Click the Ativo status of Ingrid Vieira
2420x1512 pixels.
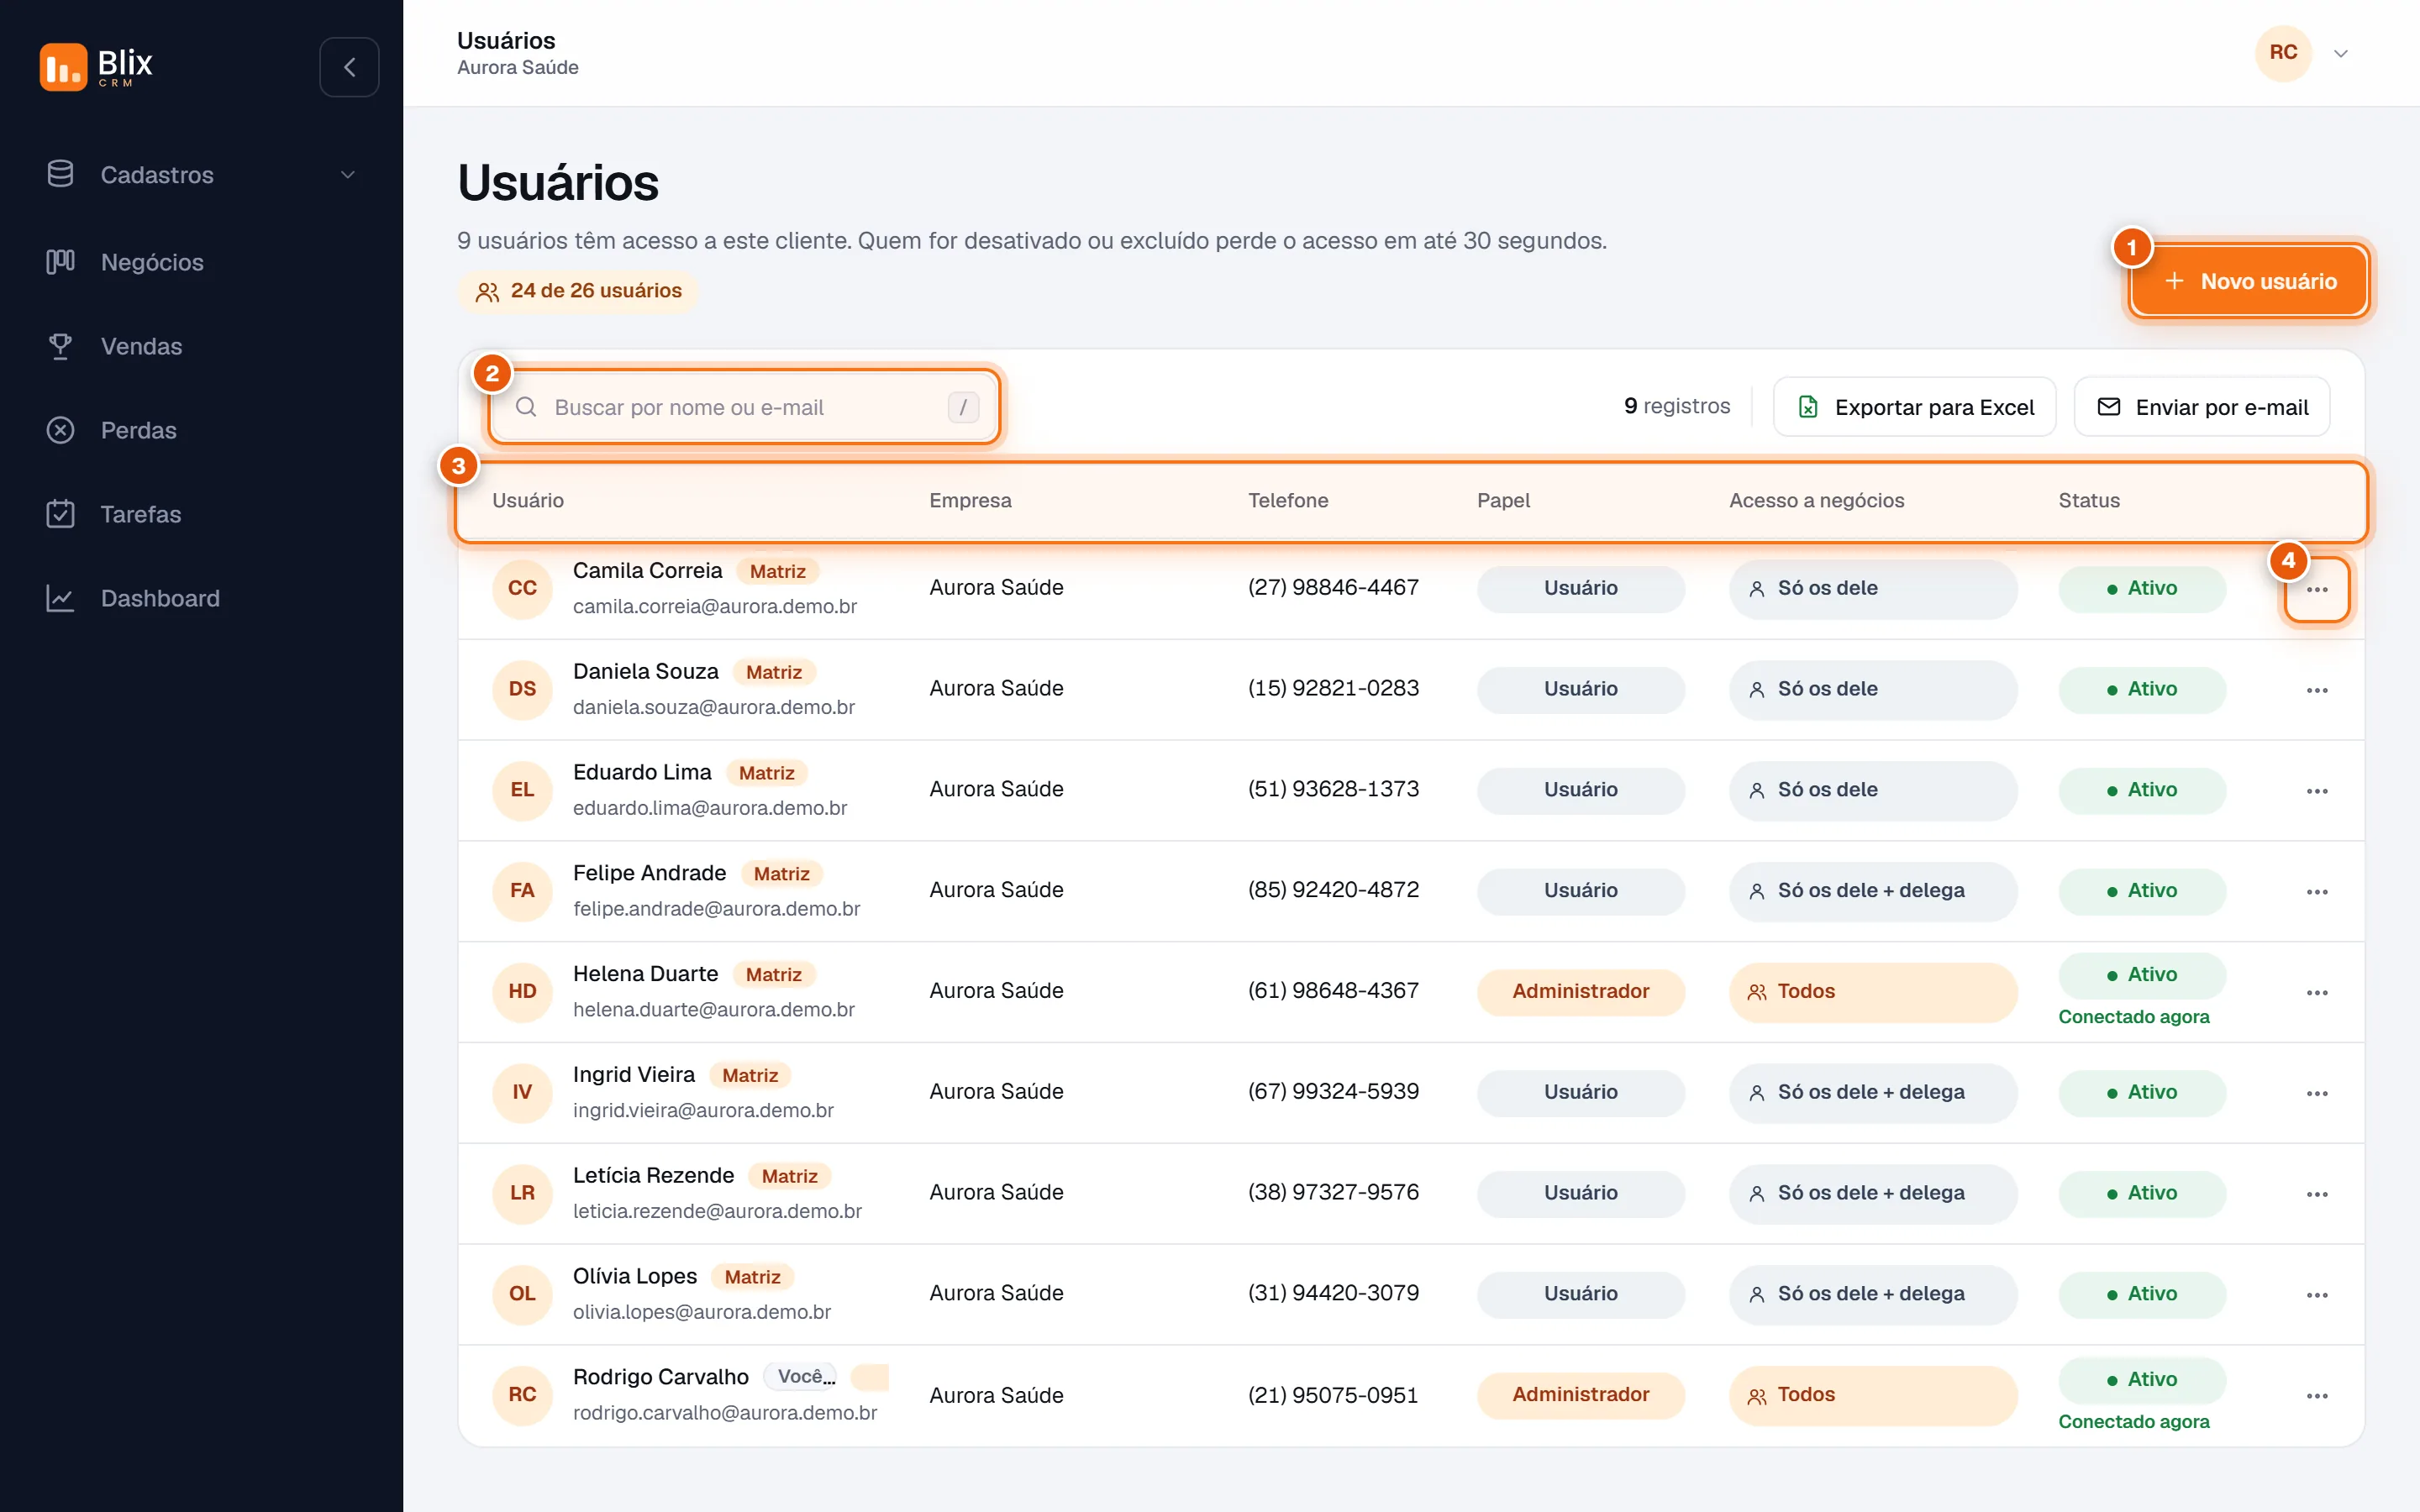pyautogui.click(x=2141, y=1092)
